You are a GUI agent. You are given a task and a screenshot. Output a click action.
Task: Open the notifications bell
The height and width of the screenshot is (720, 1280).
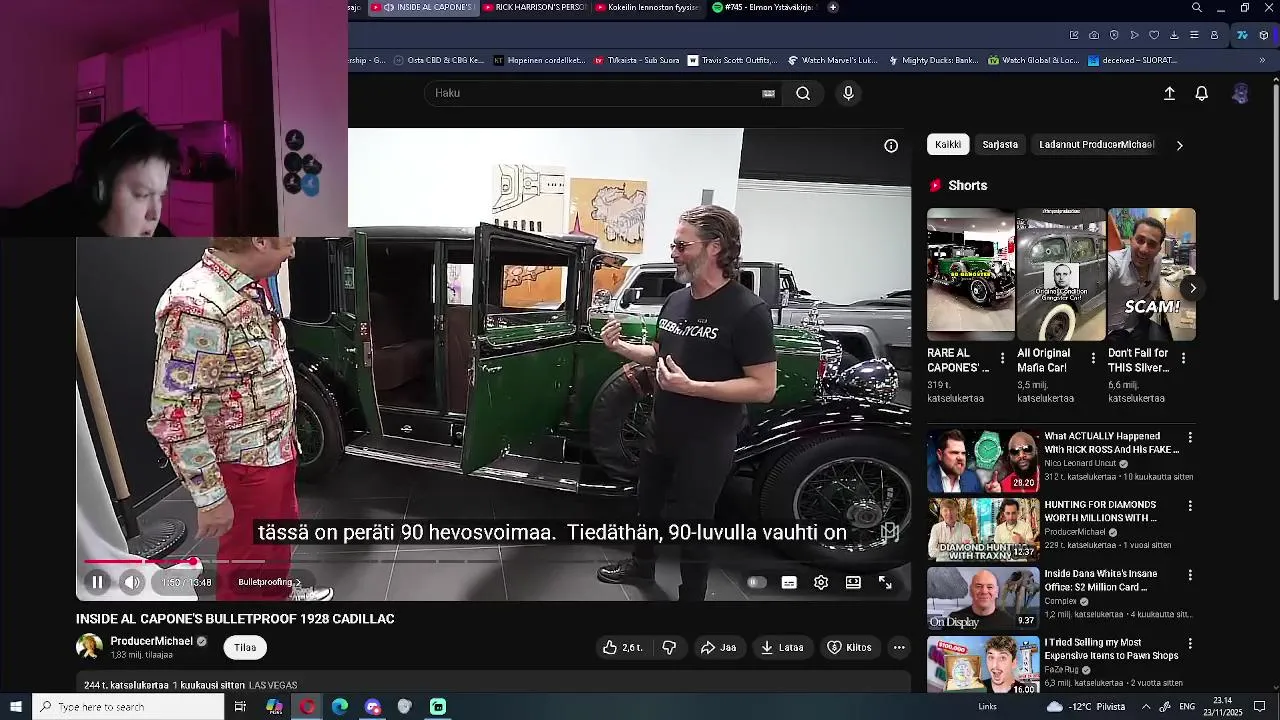pos(1202,93)
